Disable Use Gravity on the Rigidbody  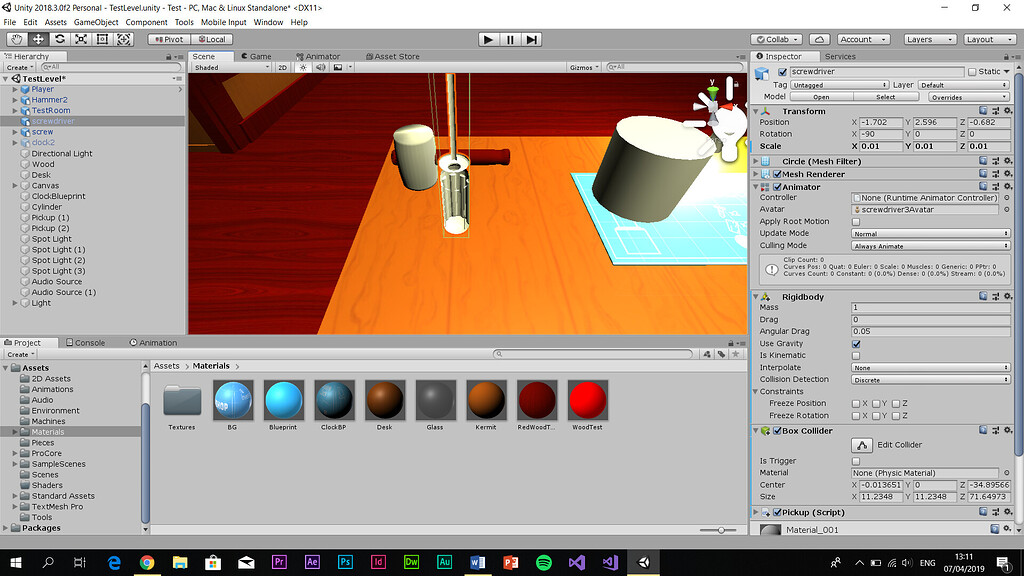[x=856, y=344]
